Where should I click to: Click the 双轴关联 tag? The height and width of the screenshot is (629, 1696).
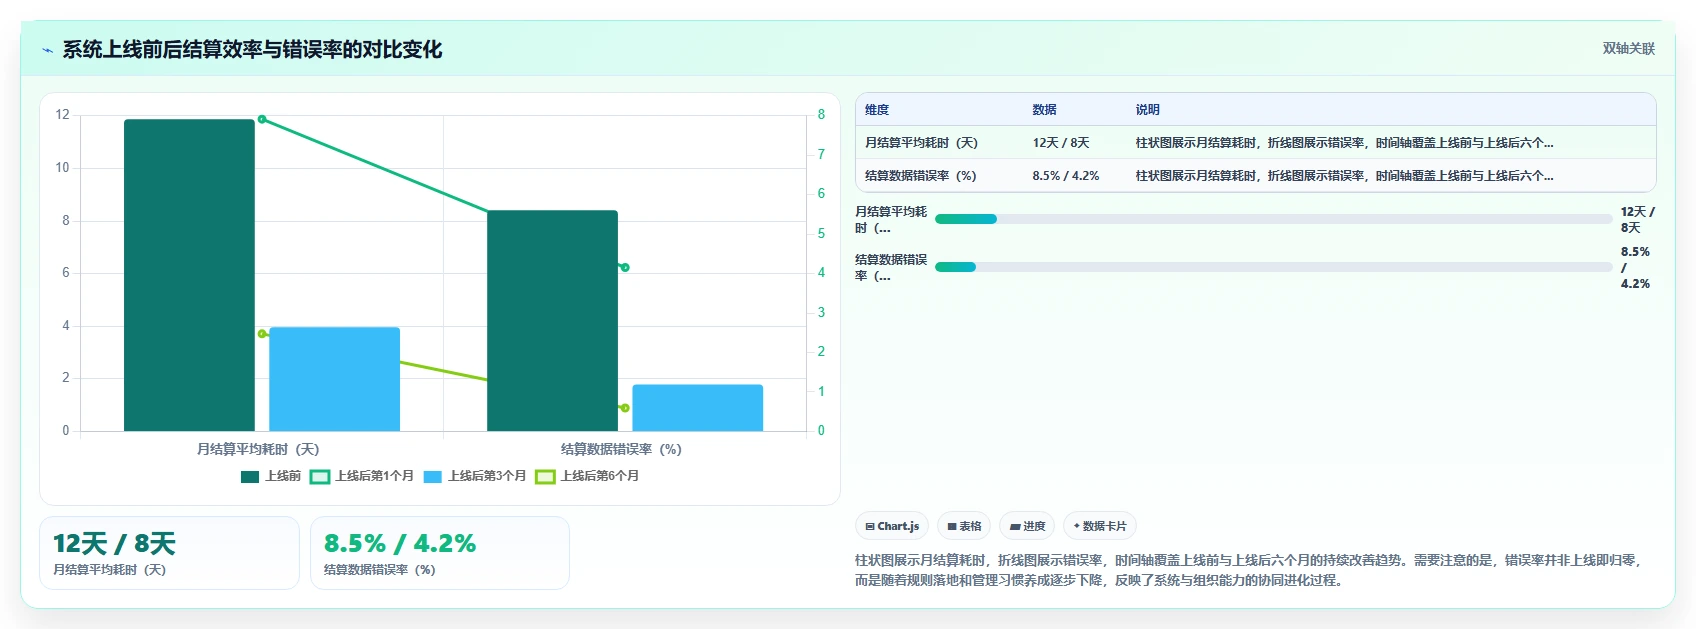[1628, 48]
